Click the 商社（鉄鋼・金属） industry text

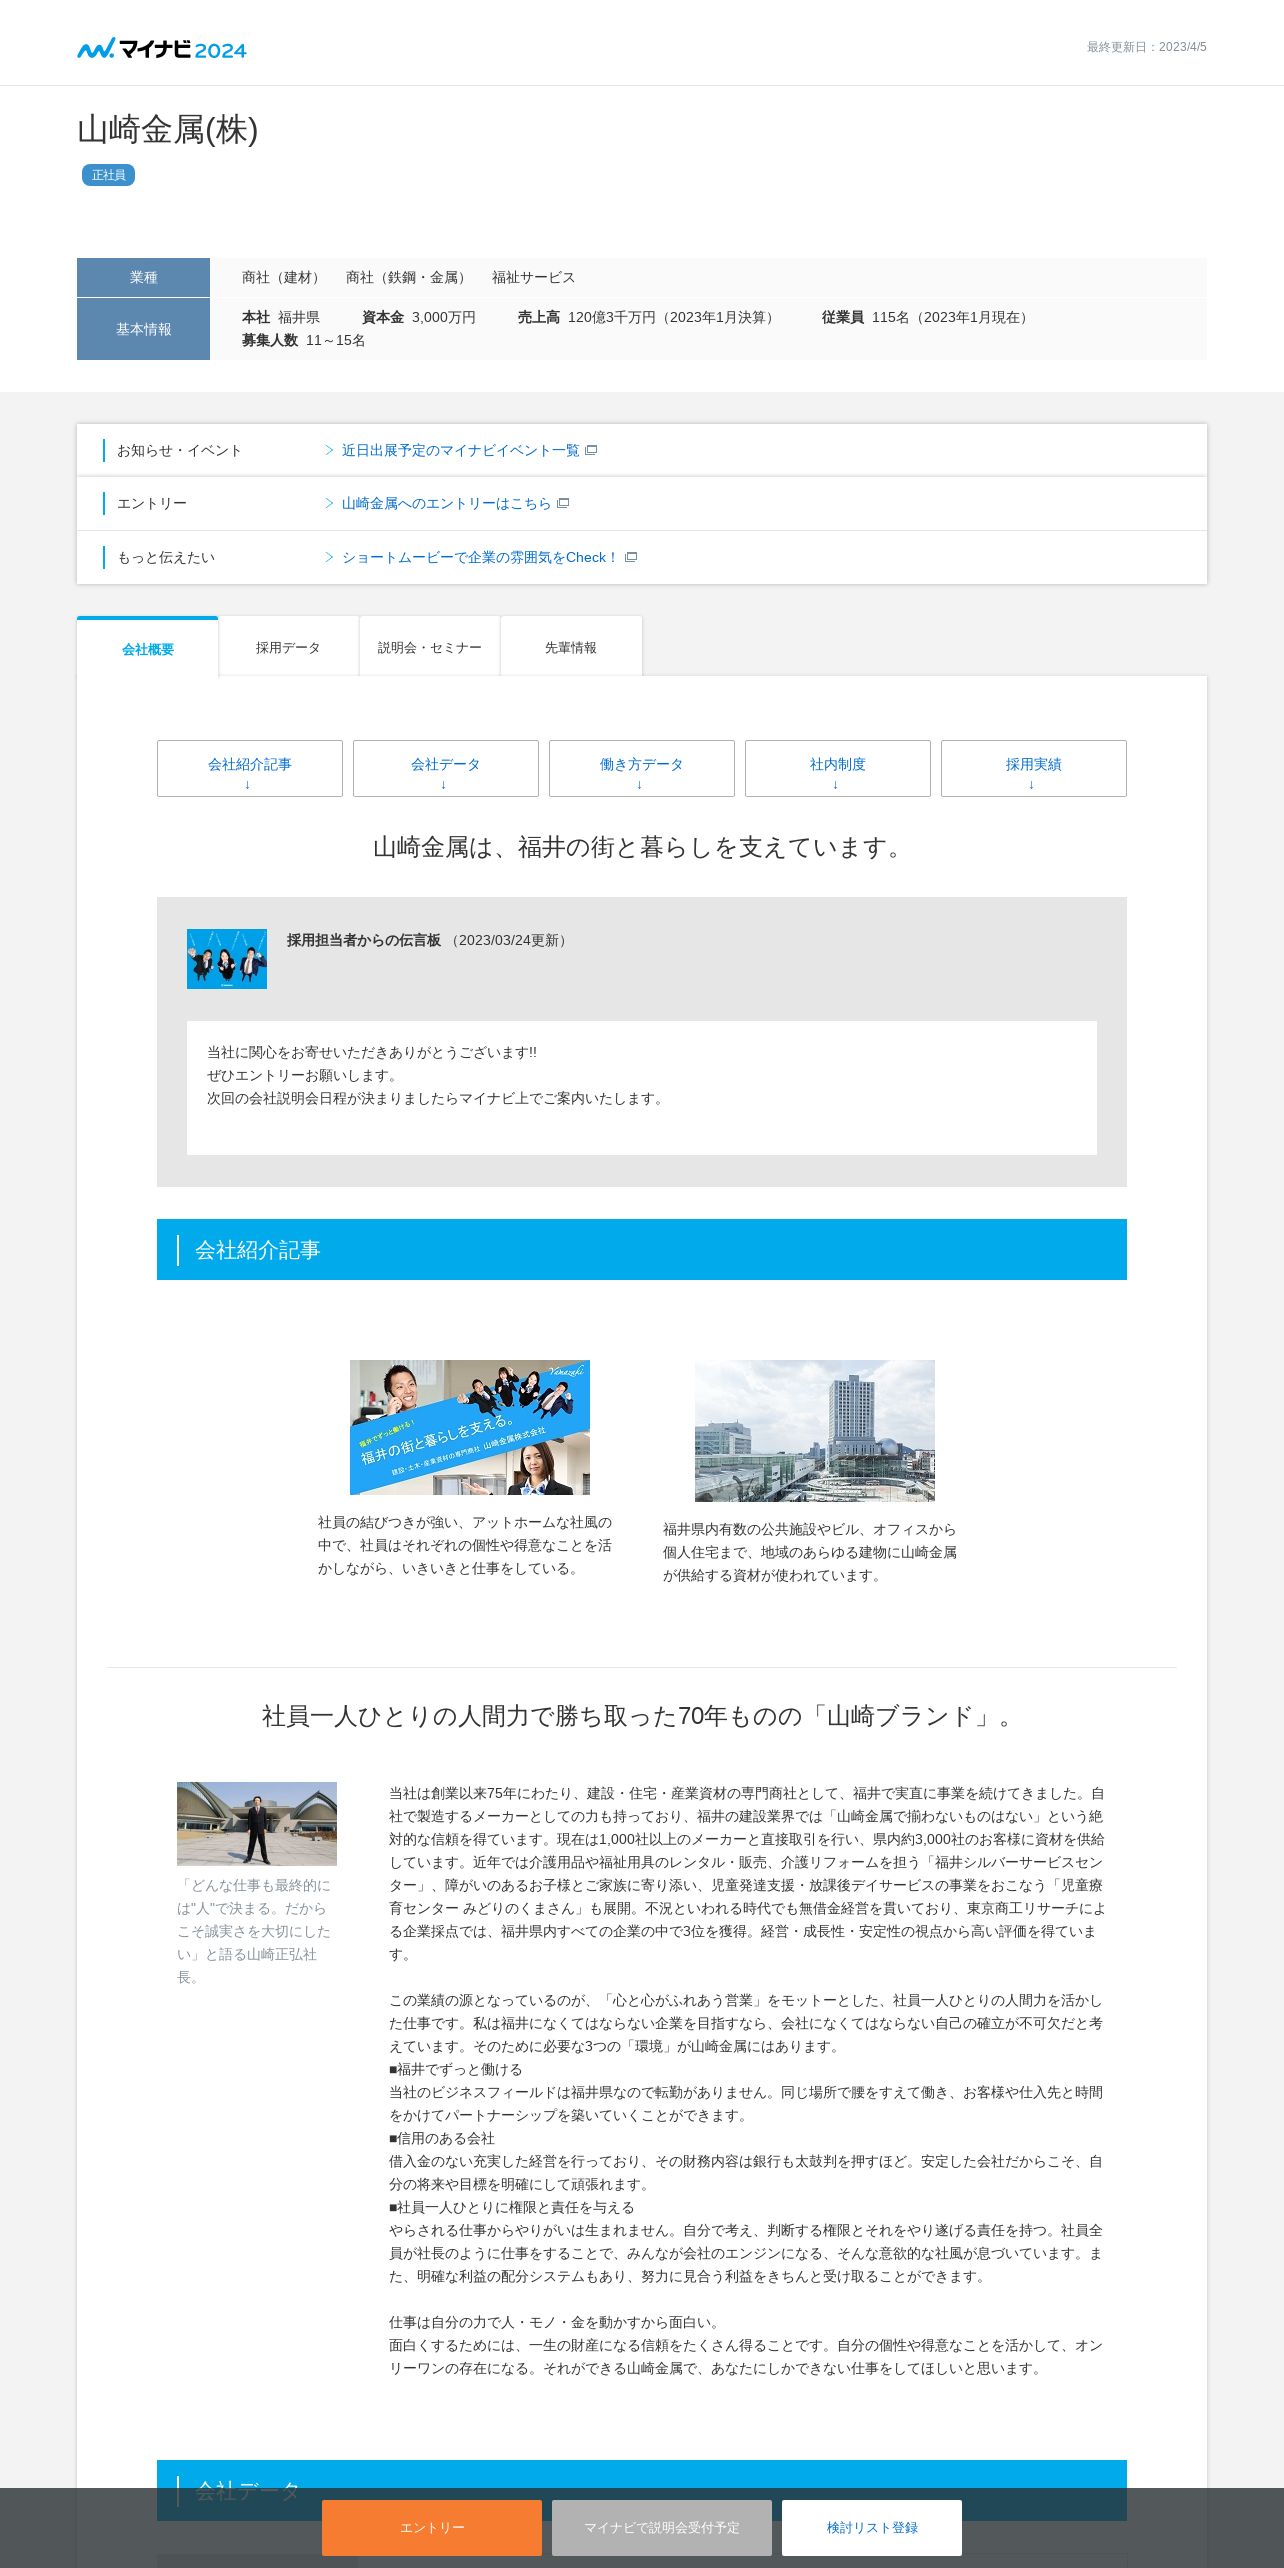[409, 277]
